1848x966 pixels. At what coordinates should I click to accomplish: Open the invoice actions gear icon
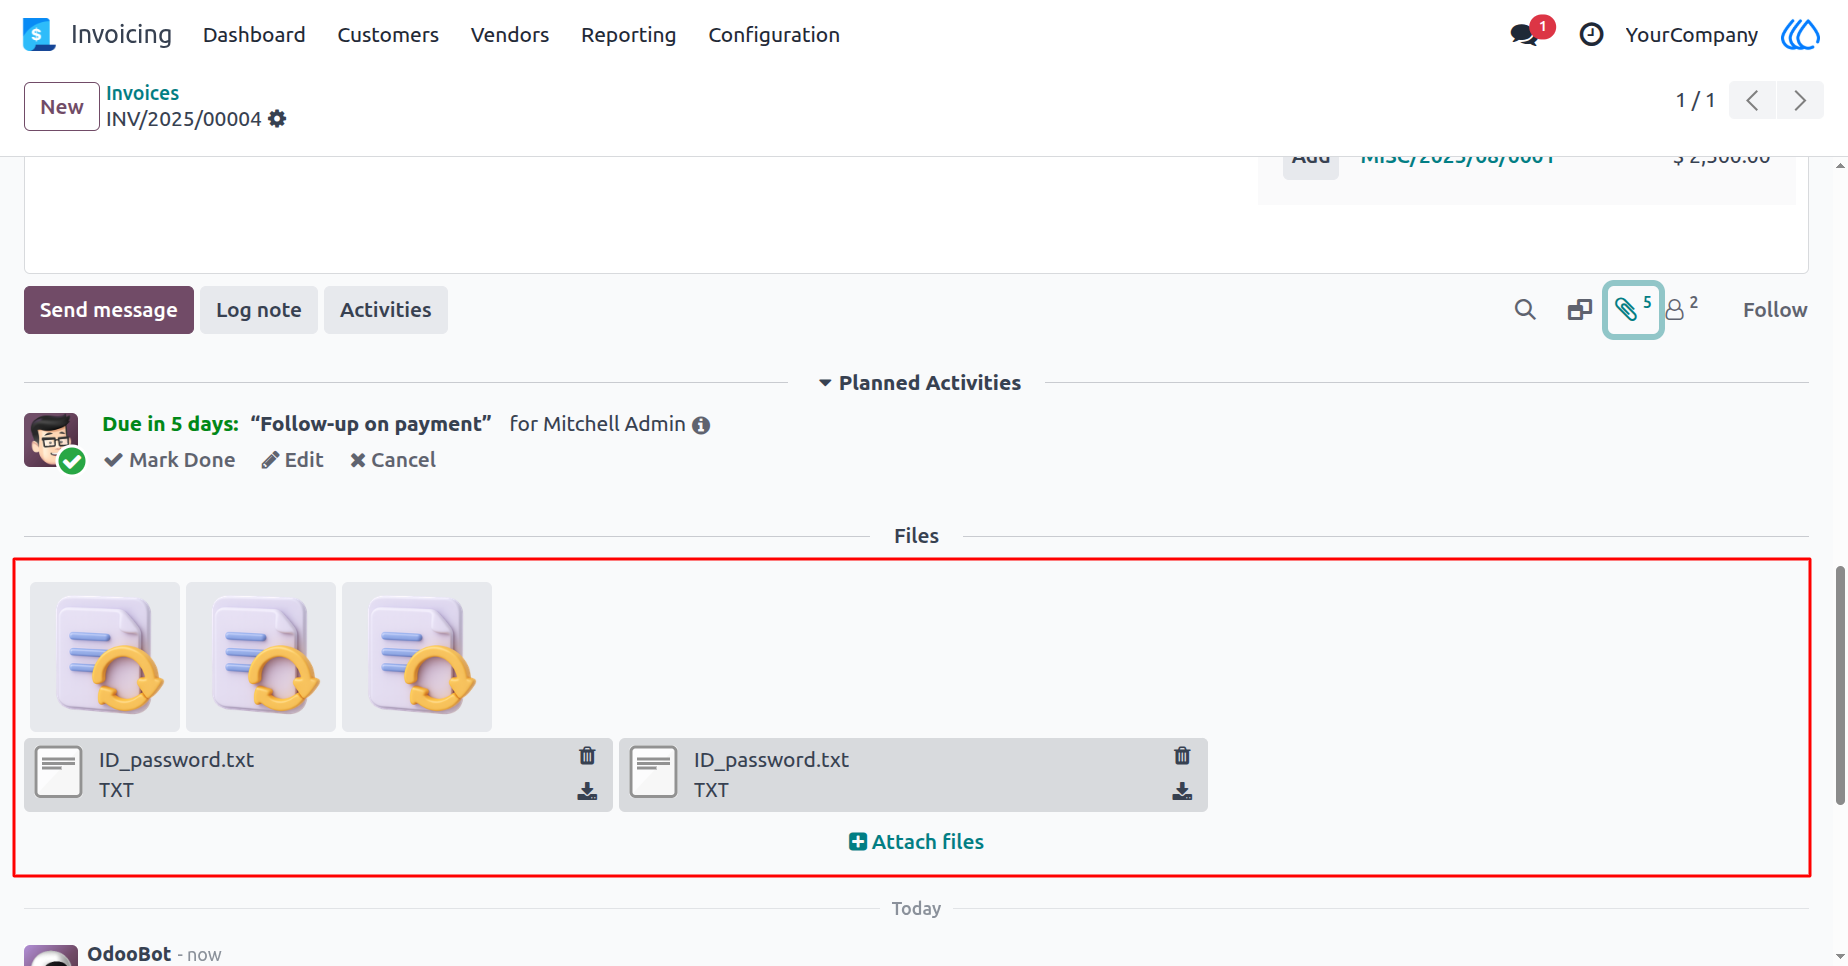(277, 119)
